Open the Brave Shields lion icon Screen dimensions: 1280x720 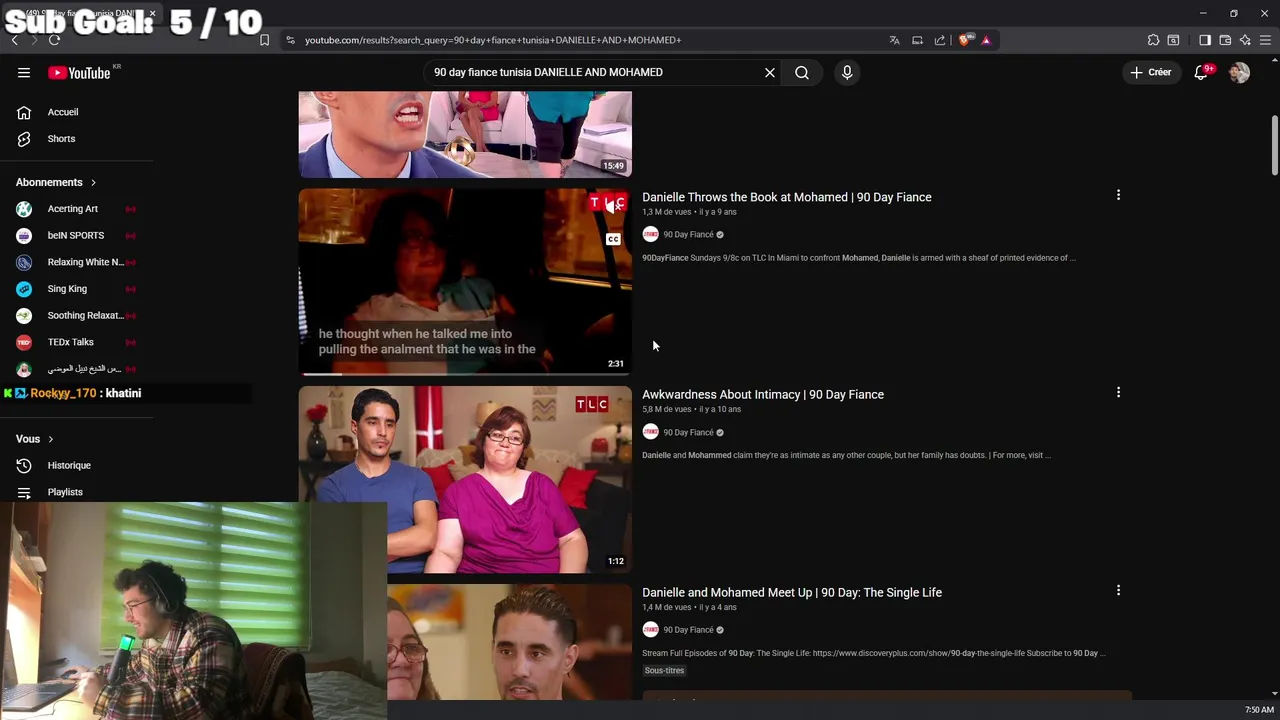pos(964,40)
